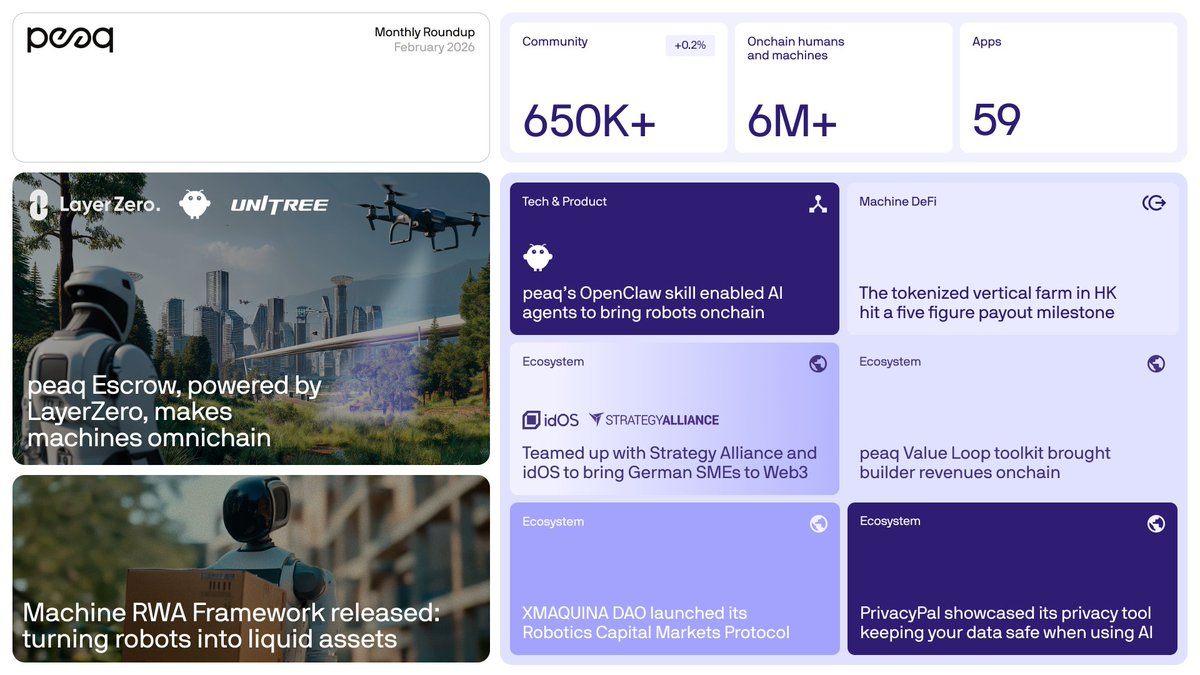Click the robot mascot icon in OpenClaw card

538,257
